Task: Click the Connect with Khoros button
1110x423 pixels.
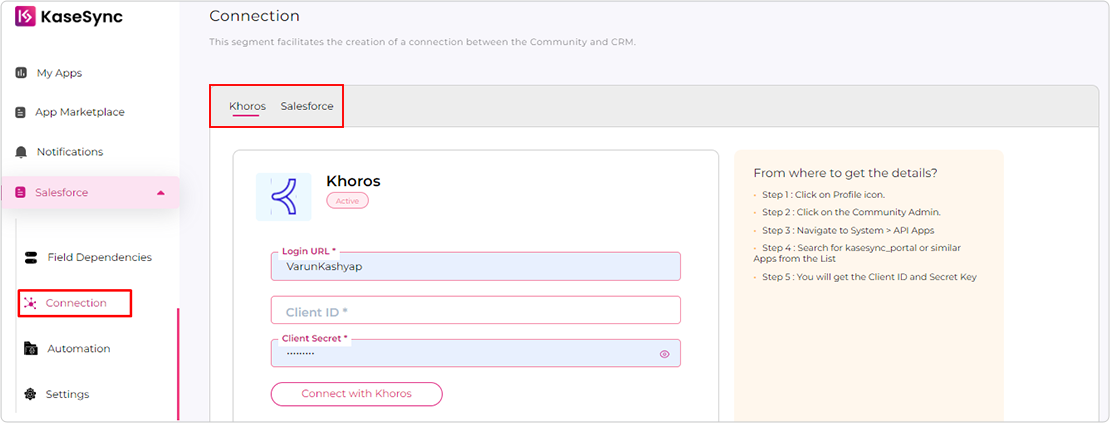Action: [356, 394]
